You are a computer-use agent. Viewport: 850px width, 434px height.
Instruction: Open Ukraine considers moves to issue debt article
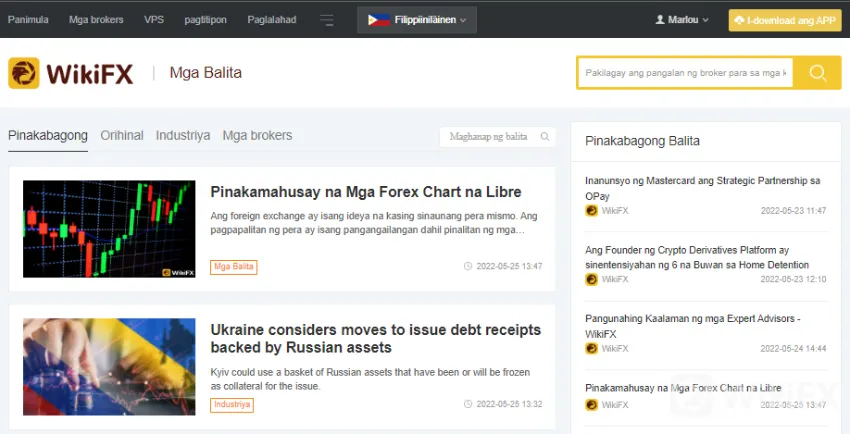click(376, 338)
